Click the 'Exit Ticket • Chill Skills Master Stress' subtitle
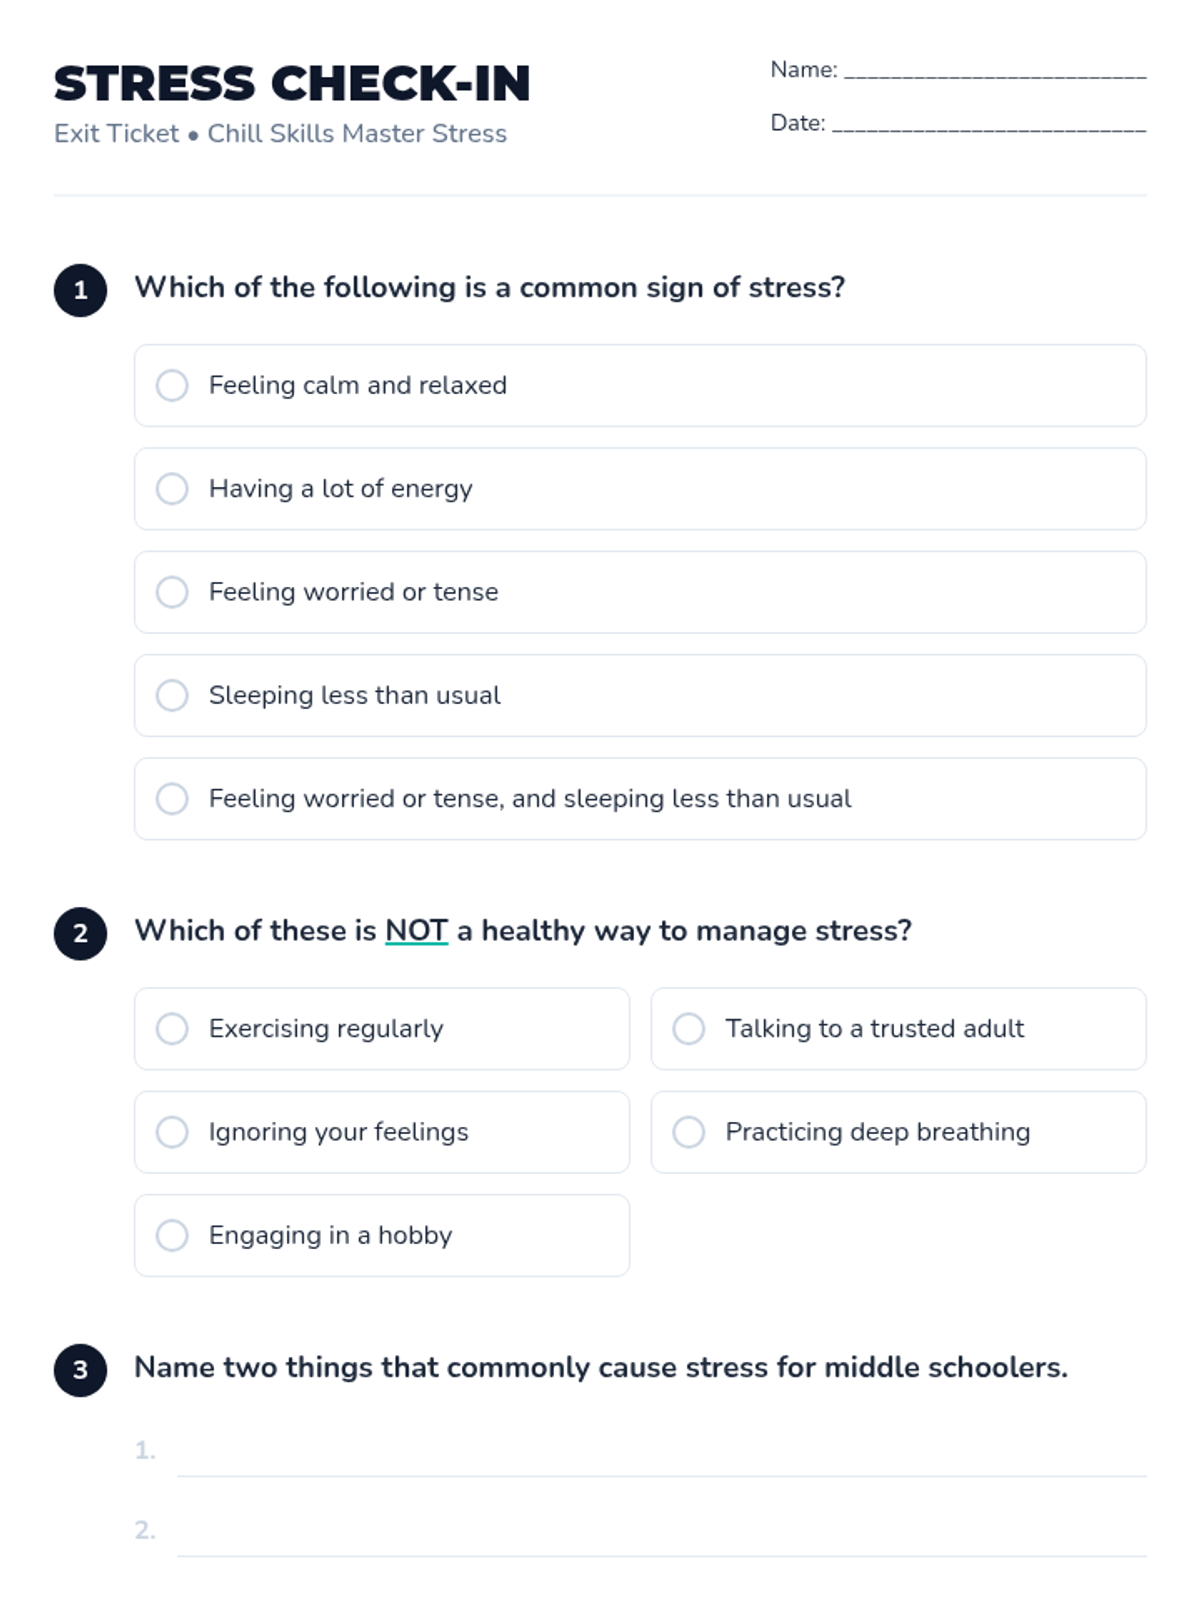Image resolution: width=1200 pixels, height=1600 pixels. point(280,134)
